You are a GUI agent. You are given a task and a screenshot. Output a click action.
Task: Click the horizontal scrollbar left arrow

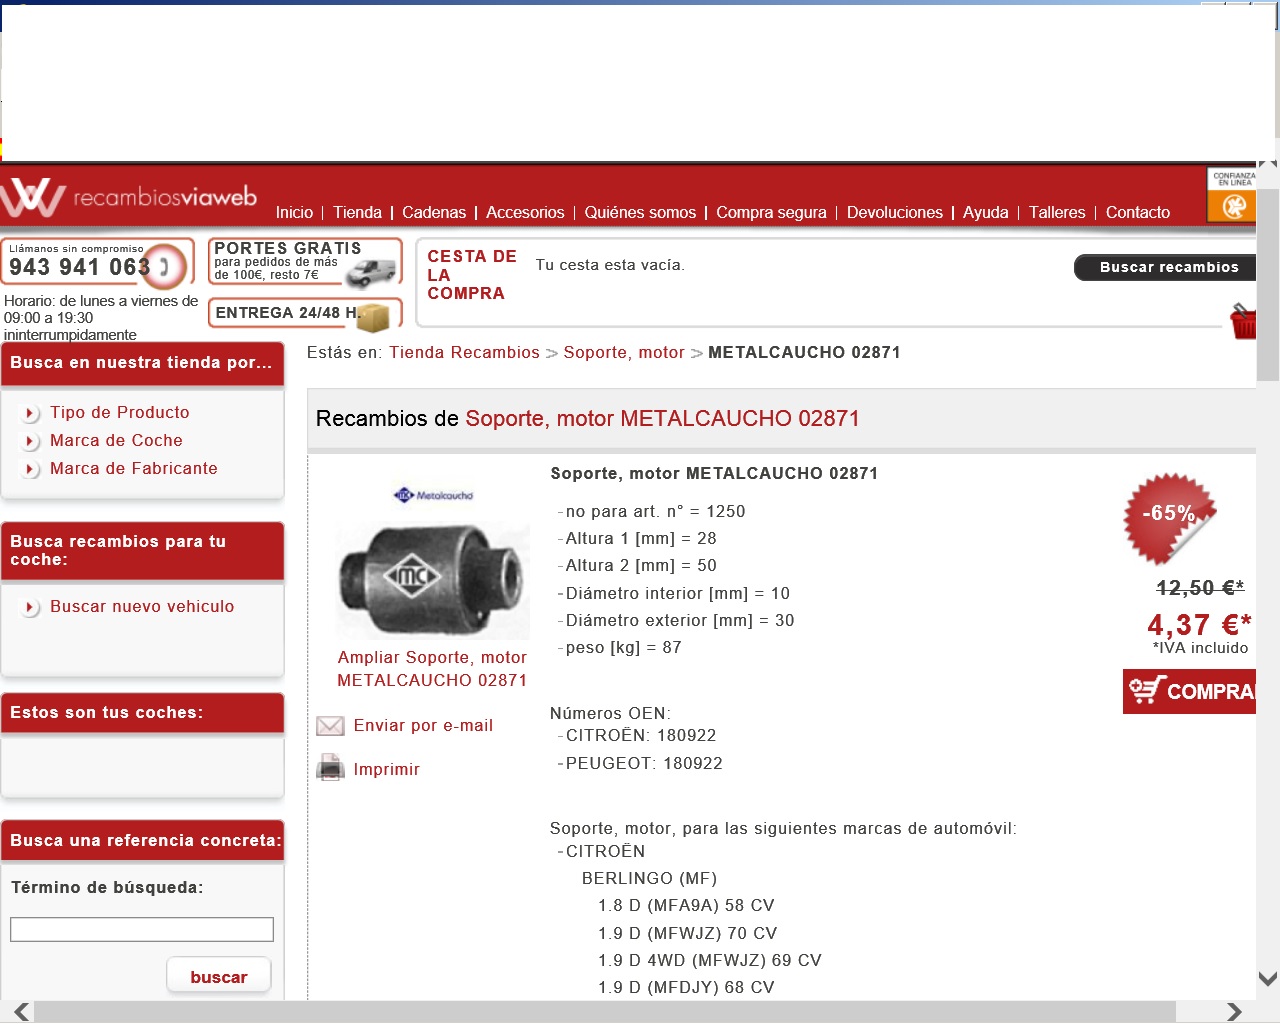coord(21,1012)
